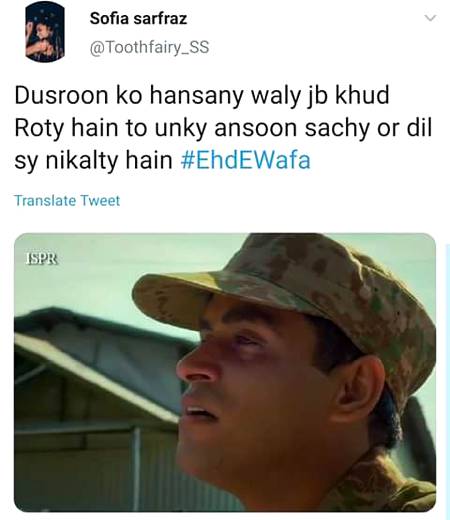Open the adjacent image sliver on the right edge
This screenshot has height=520, width=450.
[448, 380]
